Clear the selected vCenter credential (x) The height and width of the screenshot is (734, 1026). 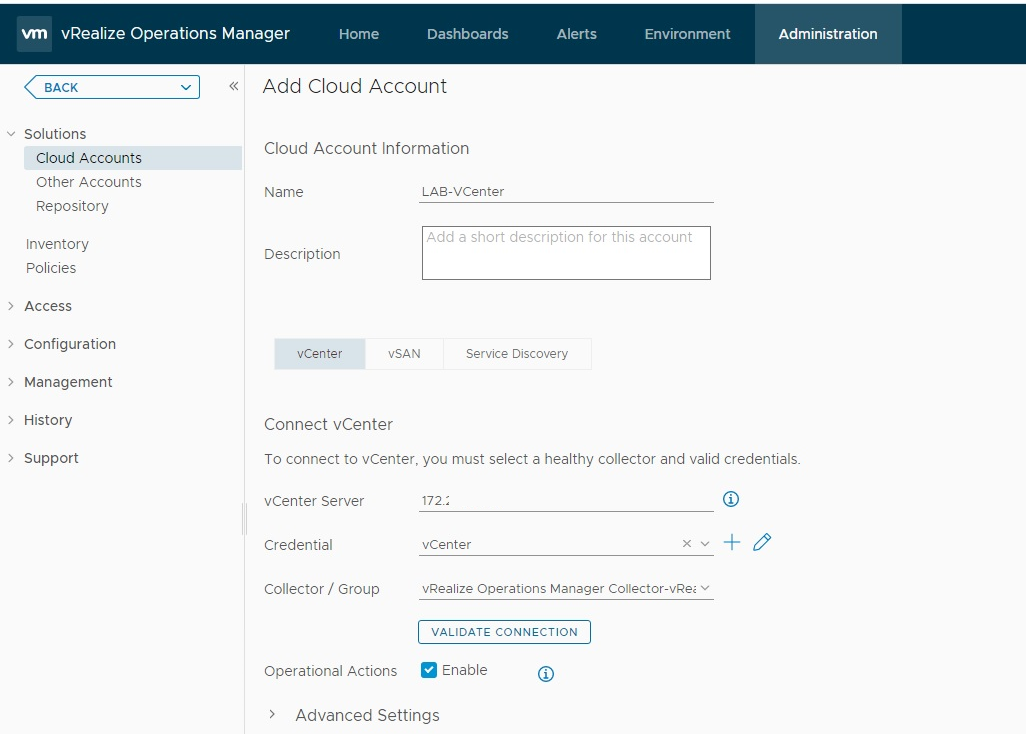click(x=686, y=544)
